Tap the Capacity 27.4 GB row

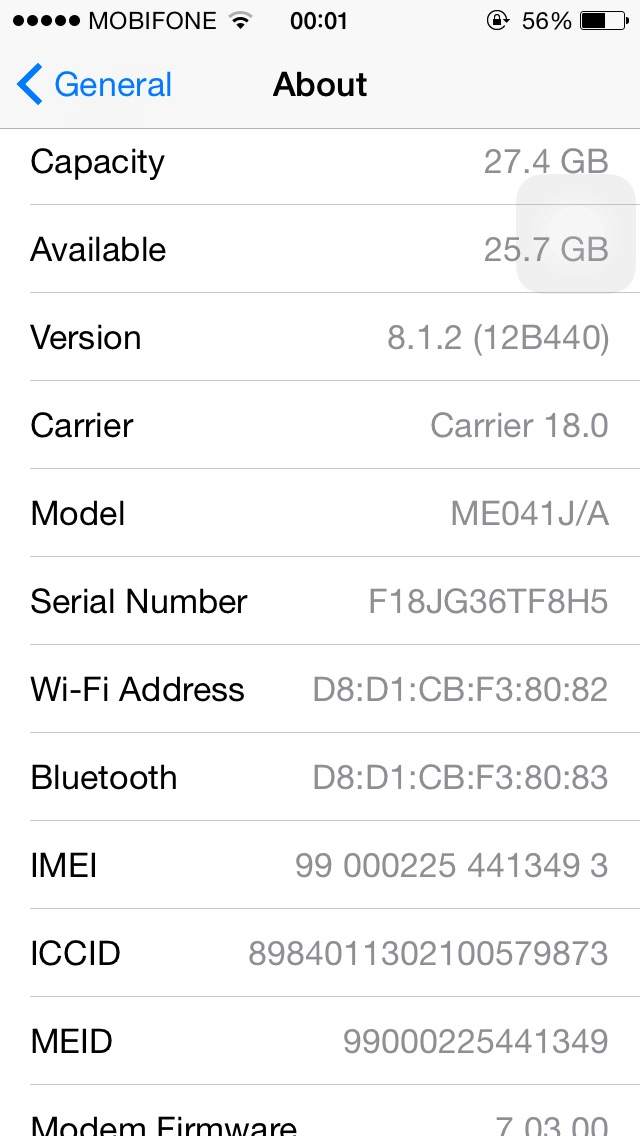[320, 162]
